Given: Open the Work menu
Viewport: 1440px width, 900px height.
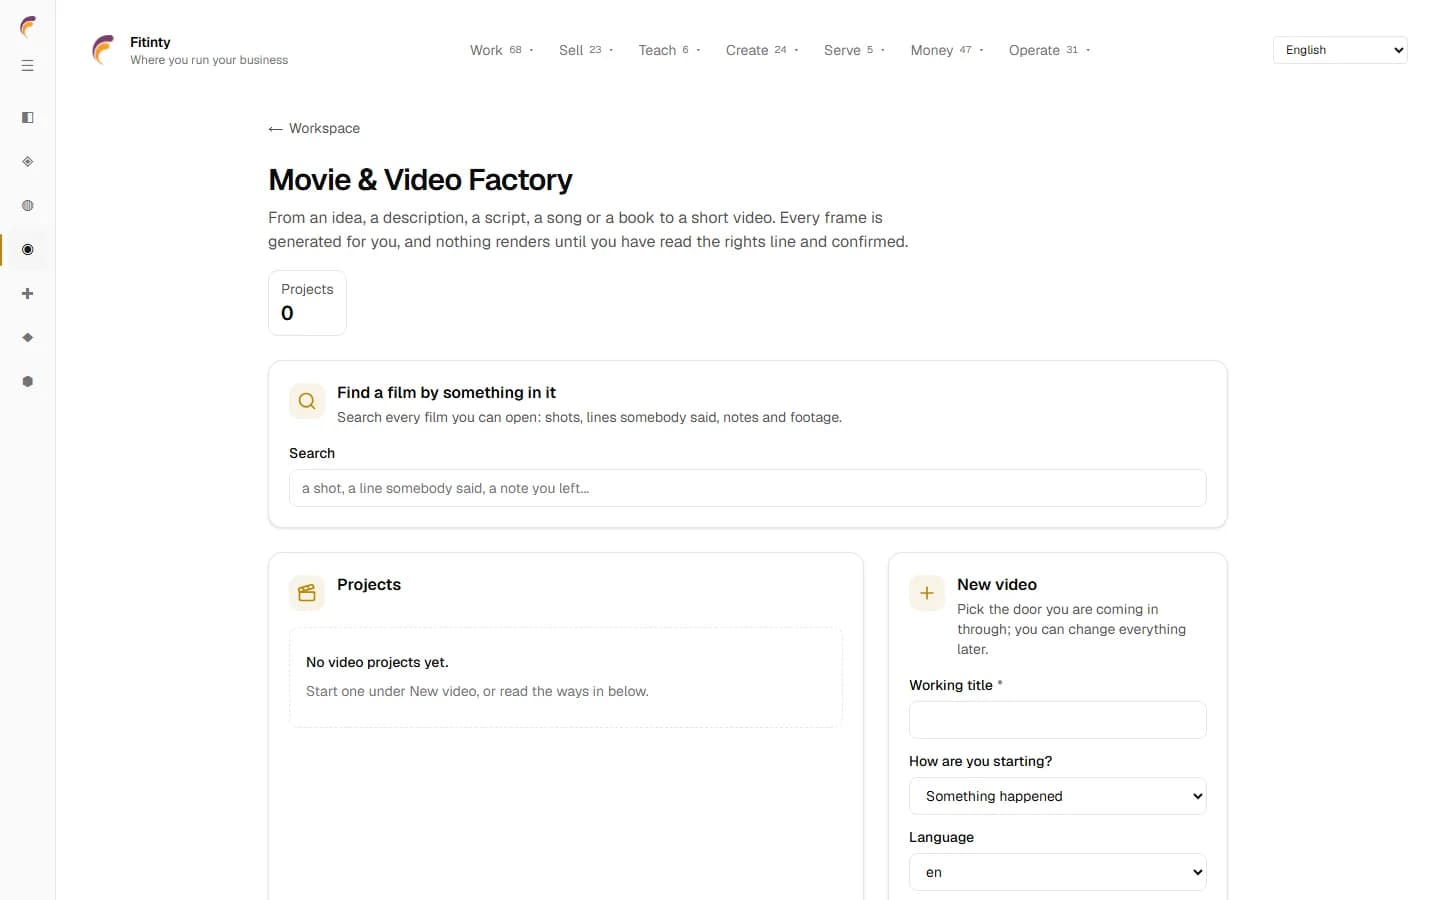Looking at the screenshot, I should pos(502,50).
